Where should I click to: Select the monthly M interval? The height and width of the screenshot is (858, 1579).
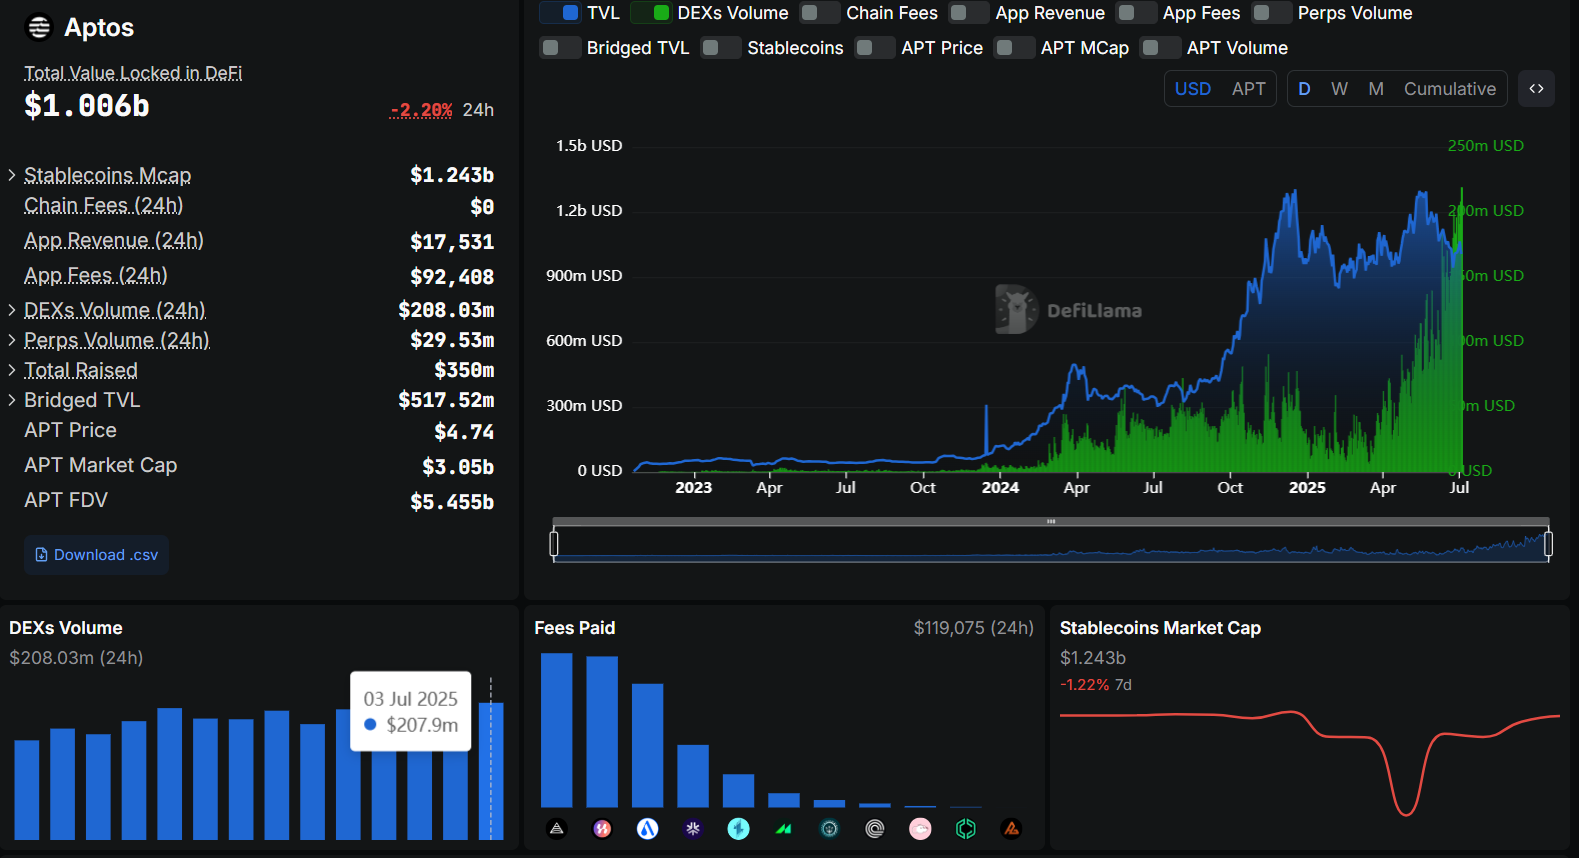1376,89
